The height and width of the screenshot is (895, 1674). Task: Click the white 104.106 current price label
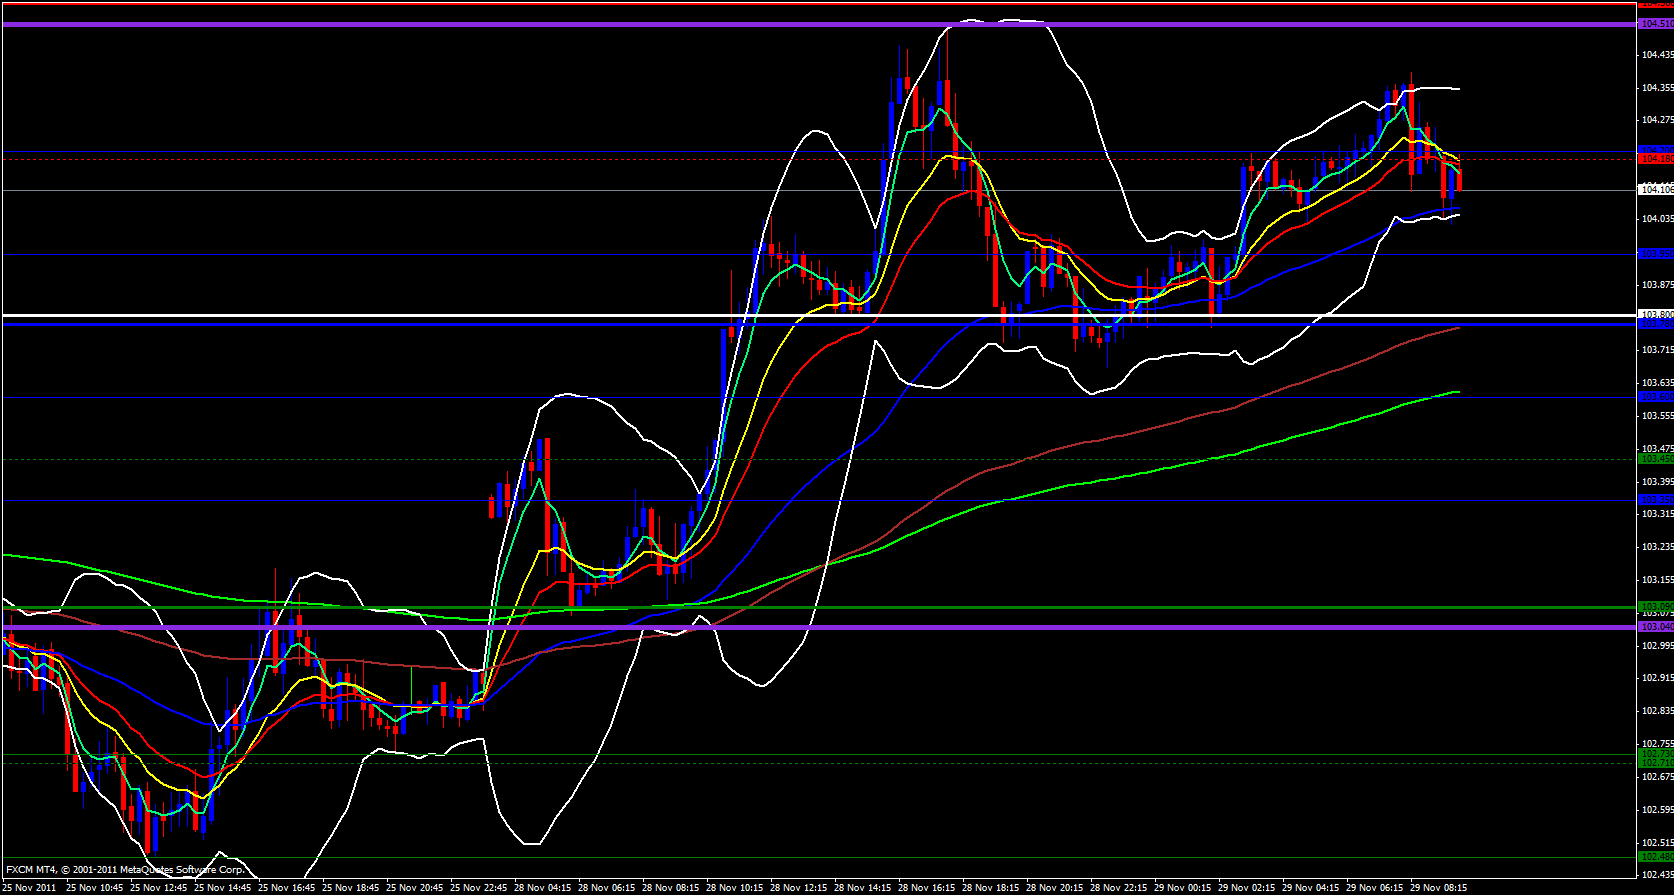point(1655,190)
